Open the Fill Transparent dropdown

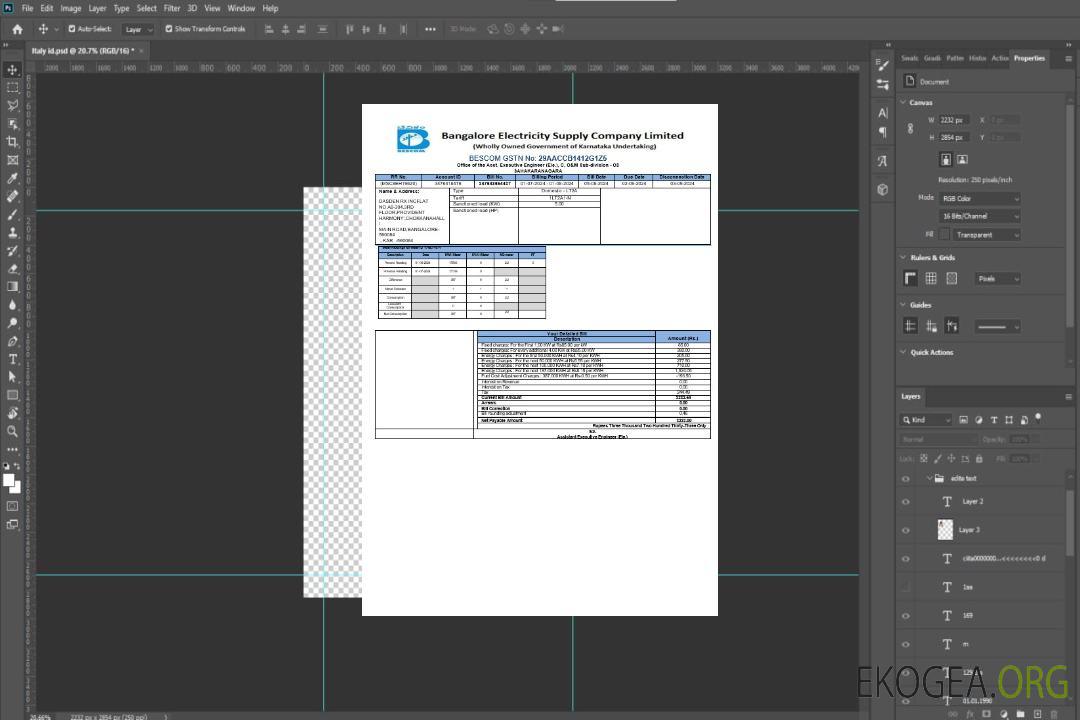986,235
